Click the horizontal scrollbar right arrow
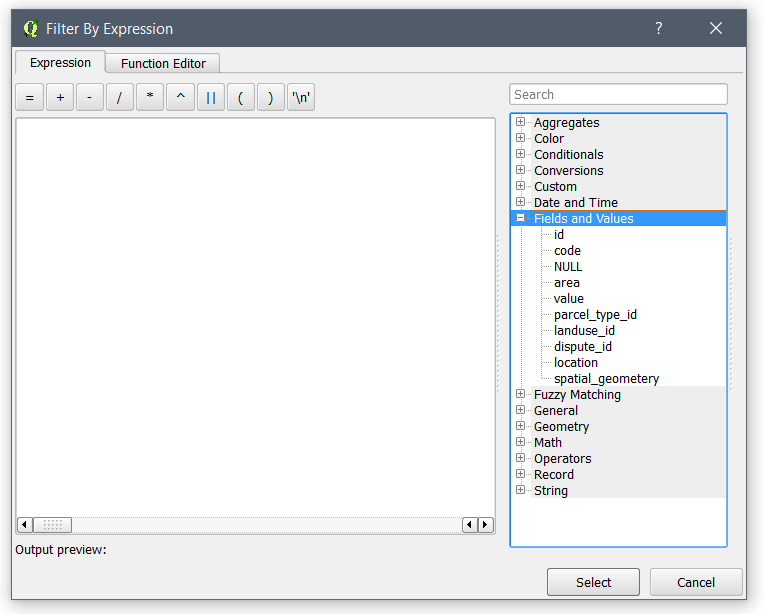Image resolution: width=764 pixels, height=614 pixels. [x=486, y=525]
